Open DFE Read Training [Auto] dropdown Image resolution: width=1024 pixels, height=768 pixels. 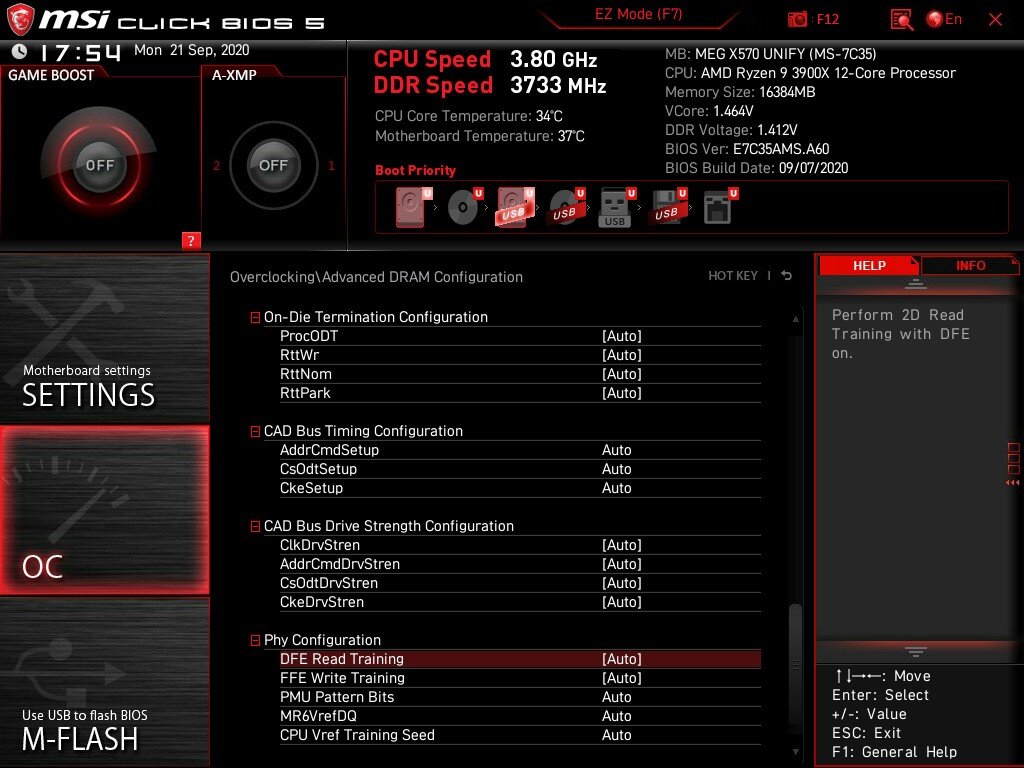tap(622, 659)
